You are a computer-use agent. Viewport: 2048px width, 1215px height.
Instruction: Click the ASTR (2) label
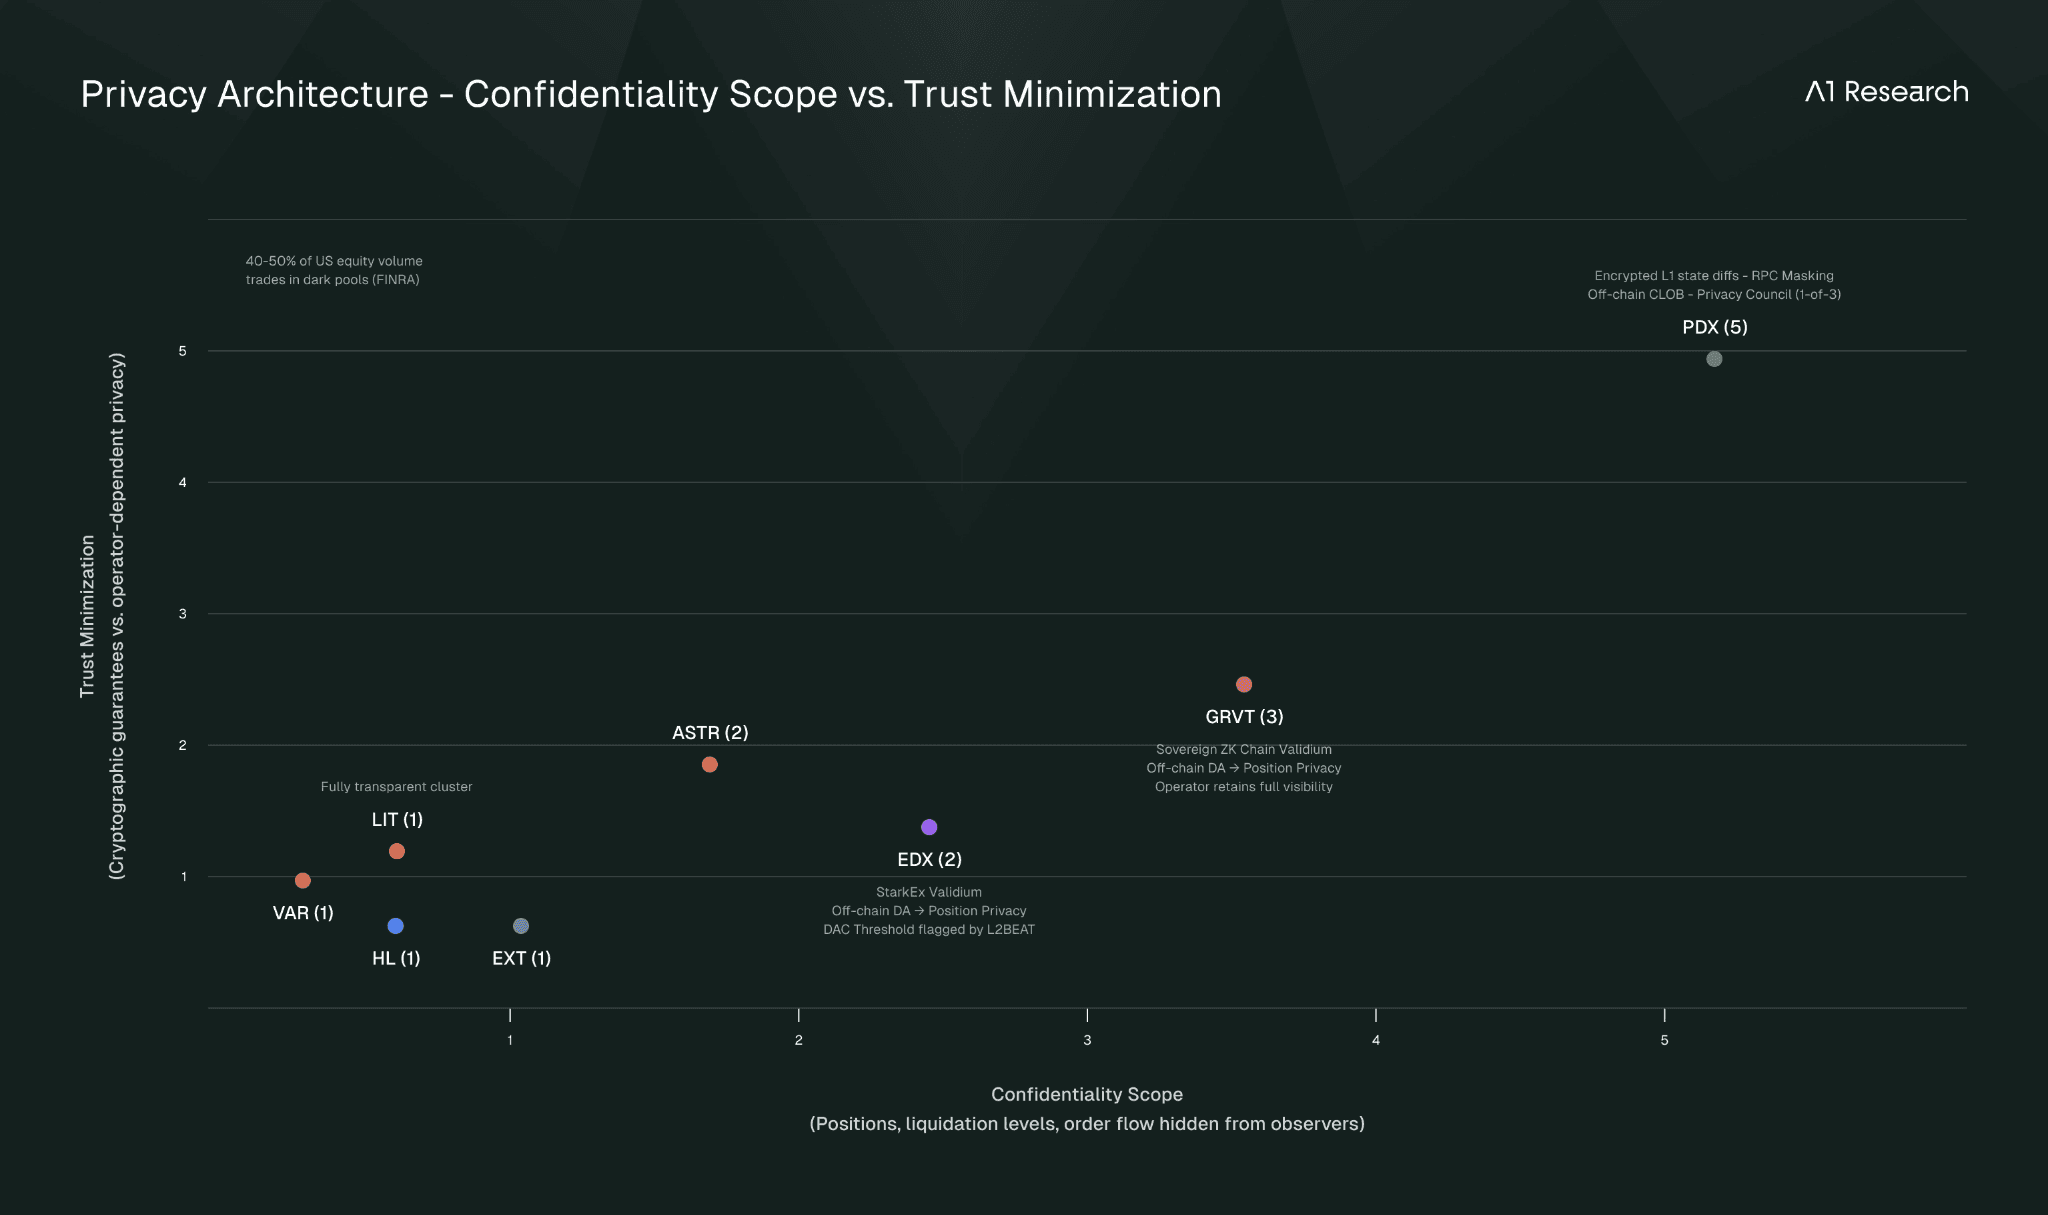(710, 733)
